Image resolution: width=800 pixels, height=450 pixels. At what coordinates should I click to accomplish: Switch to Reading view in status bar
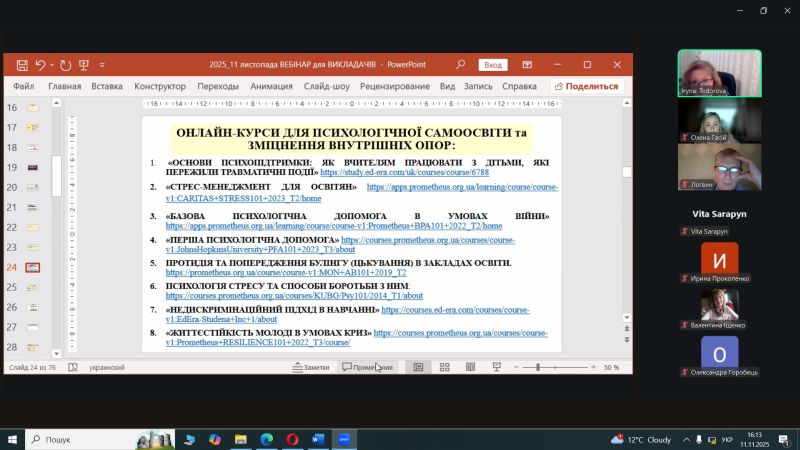(x=470, y=368)
